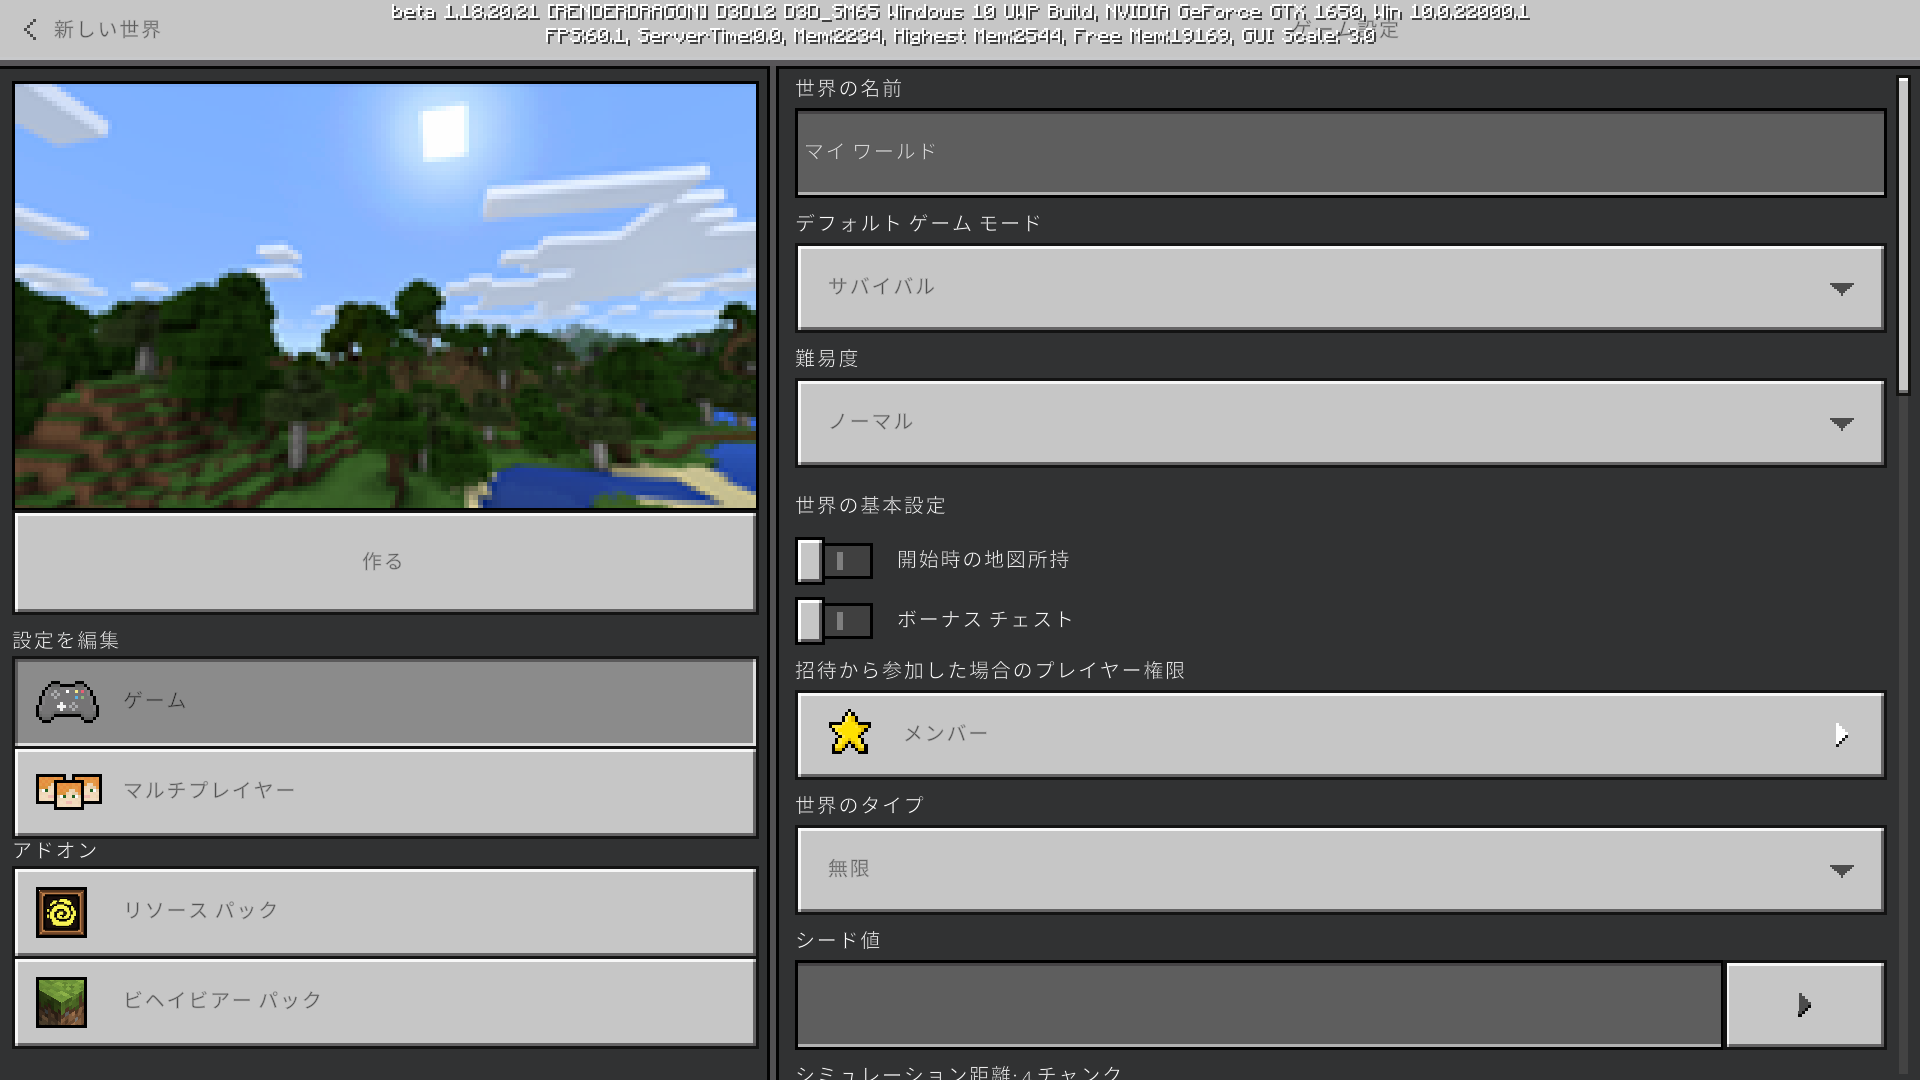Open the リソース パック section
Viewport: 1920px width, 1080px height.
[x=385, y=912]
